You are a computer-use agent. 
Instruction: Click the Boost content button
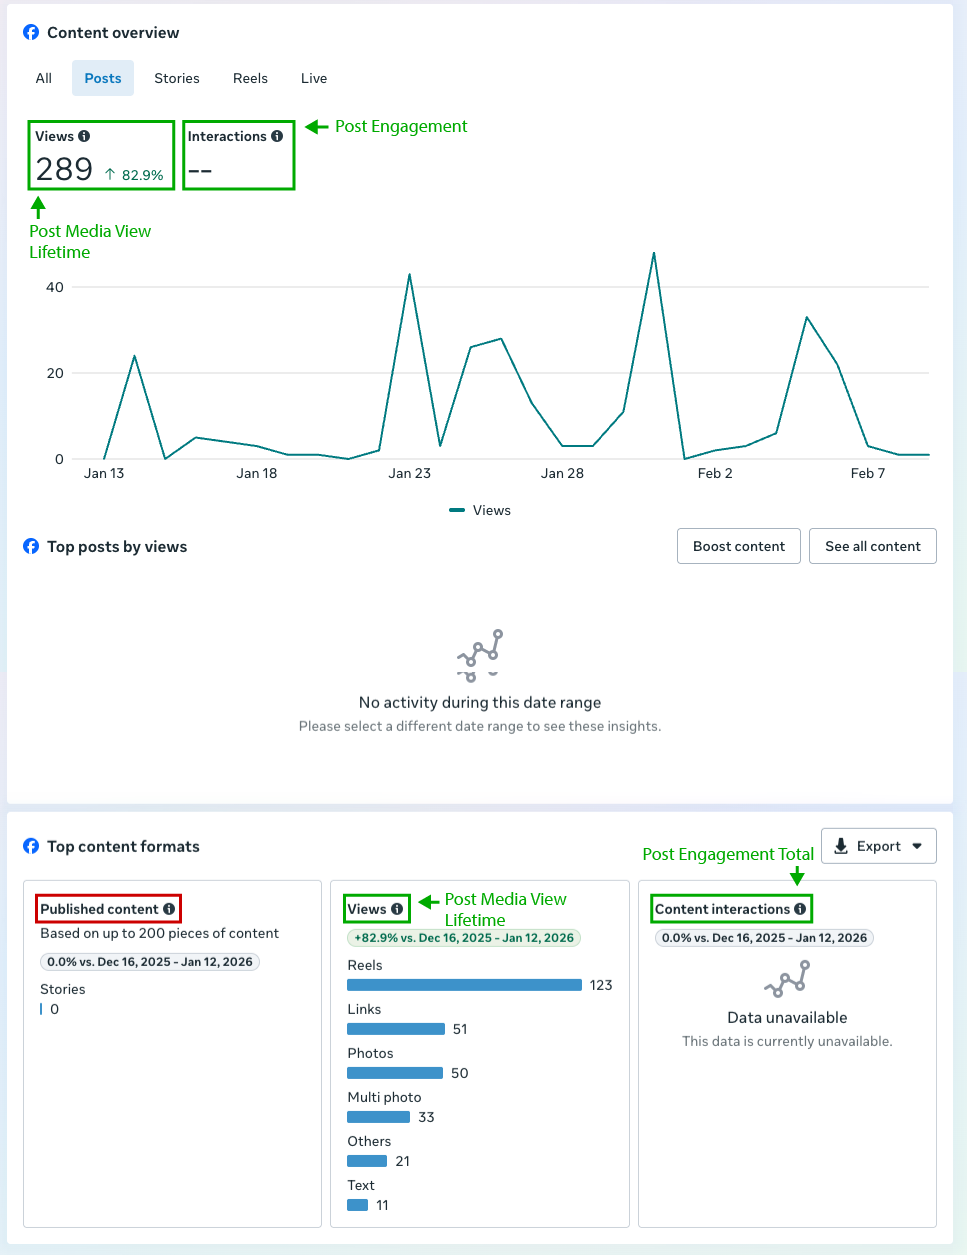739,546
